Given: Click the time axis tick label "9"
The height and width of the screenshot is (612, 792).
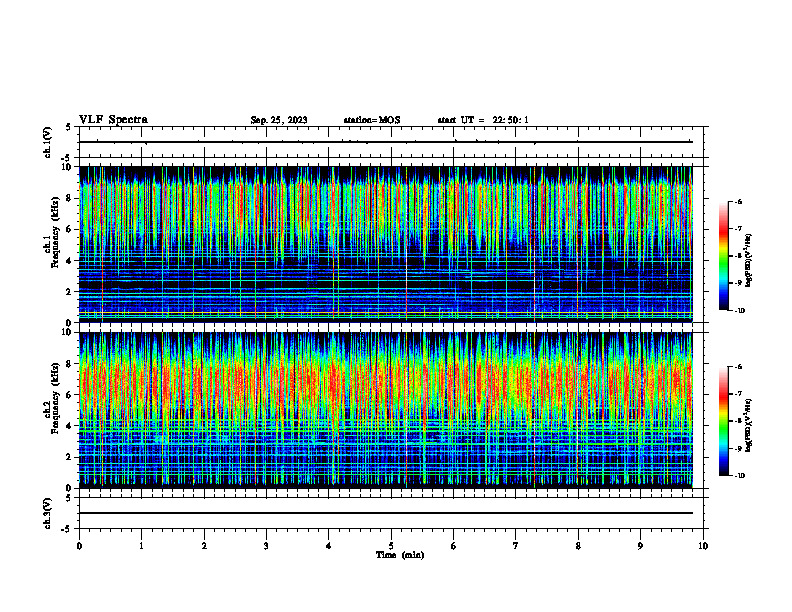Looking at the screenshot, I should [640, 546].
